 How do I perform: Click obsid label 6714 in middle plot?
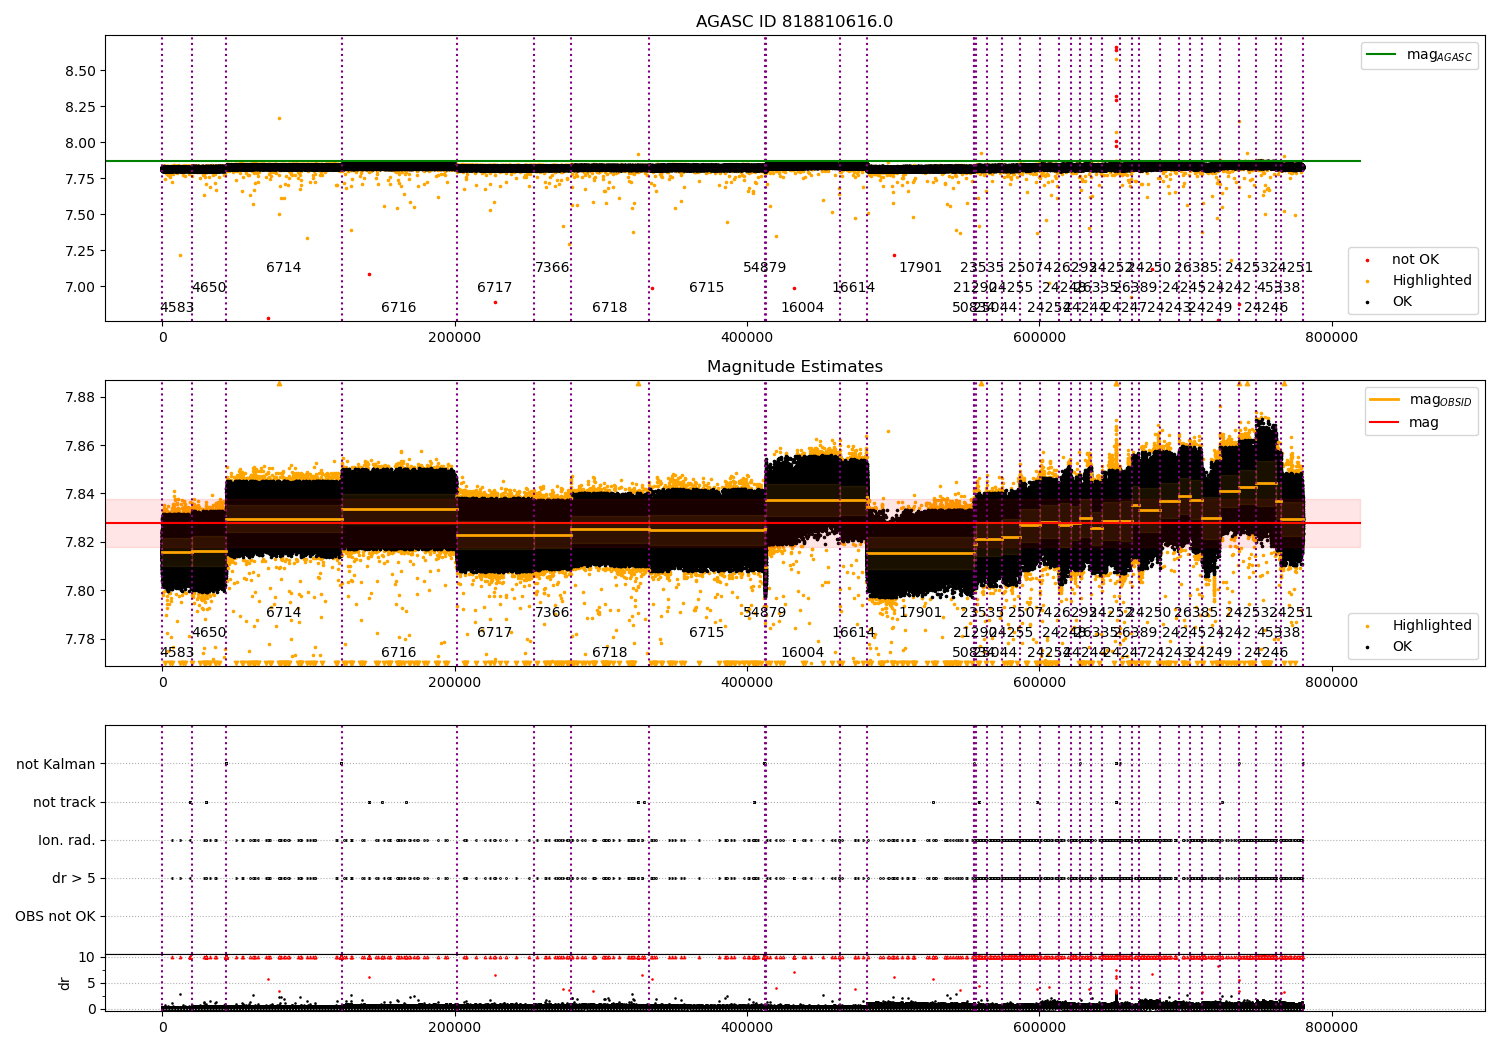283,613
